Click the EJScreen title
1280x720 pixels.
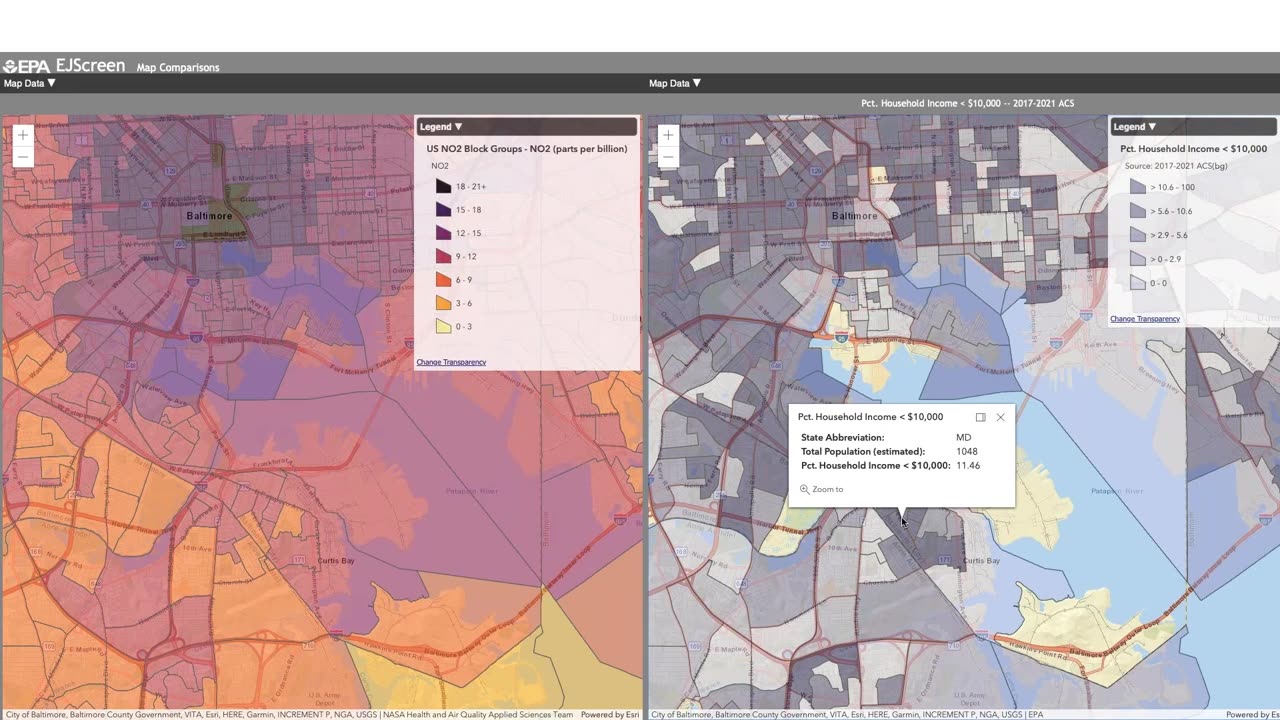tap(90, 66)
